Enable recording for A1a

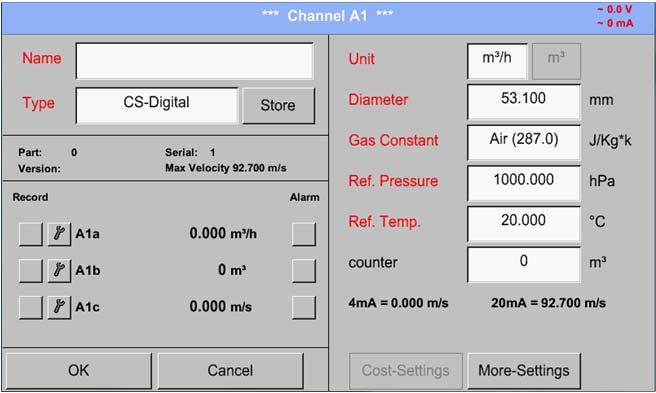31,234
